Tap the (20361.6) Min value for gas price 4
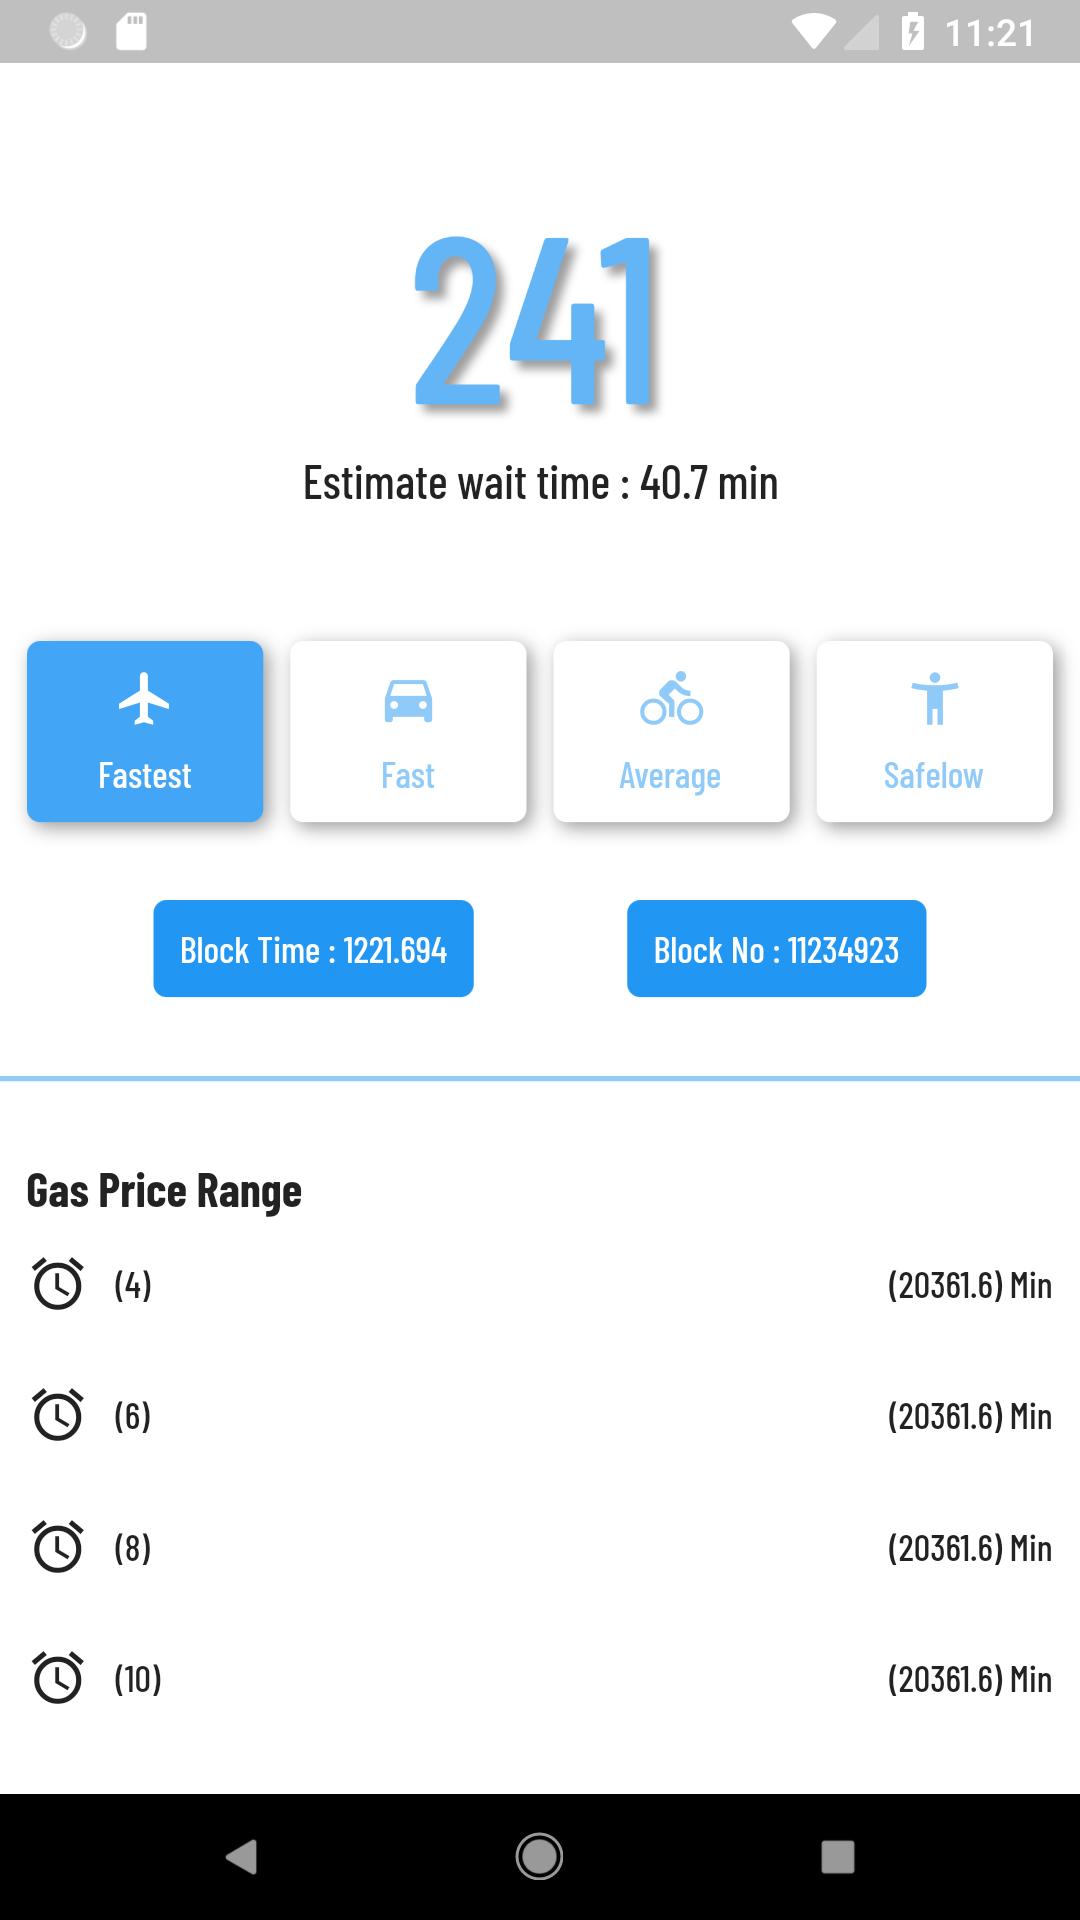 969,1285
